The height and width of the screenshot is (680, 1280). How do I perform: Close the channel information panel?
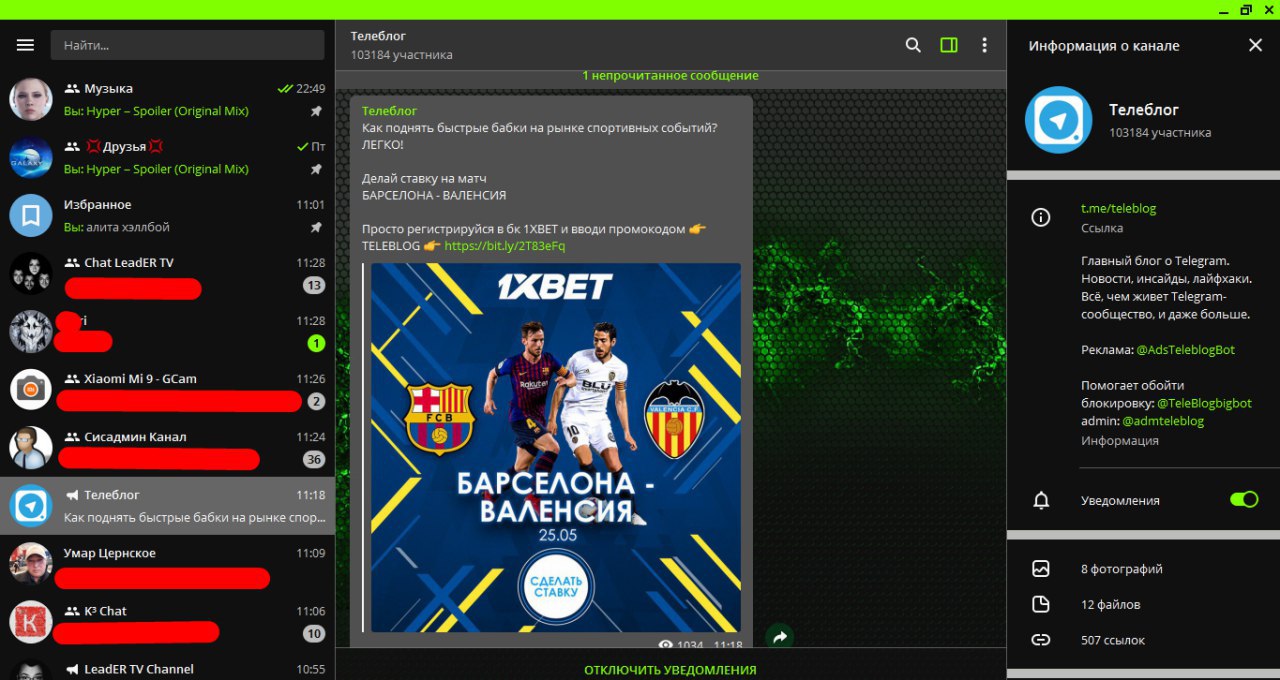[1256, 45]
